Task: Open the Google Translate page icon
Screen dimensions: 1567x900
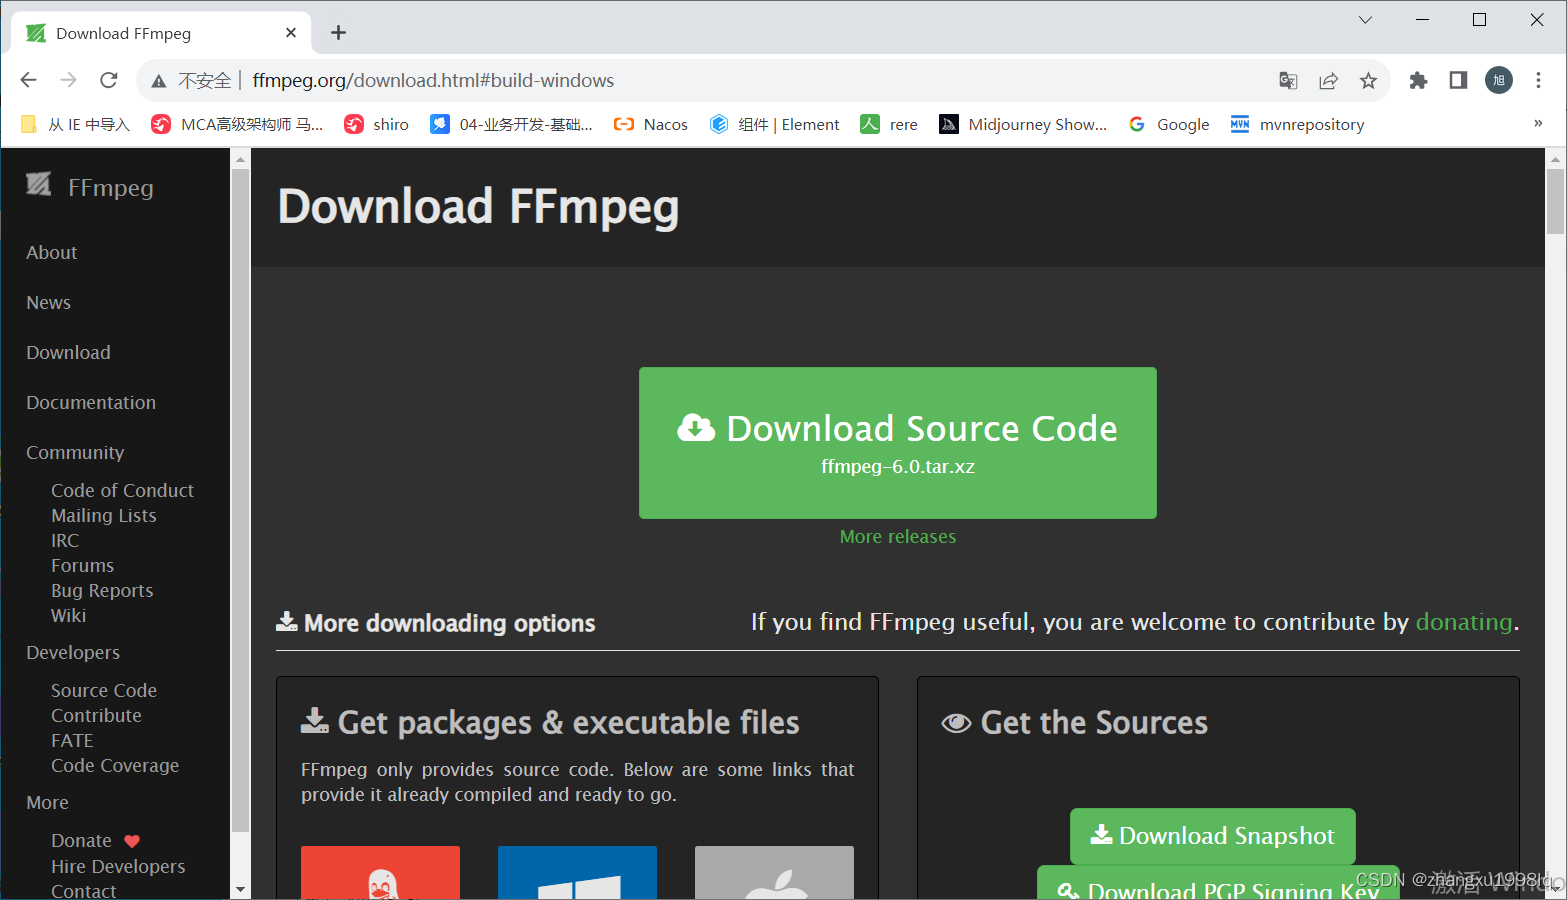Action: click(x=1288, y=81)
